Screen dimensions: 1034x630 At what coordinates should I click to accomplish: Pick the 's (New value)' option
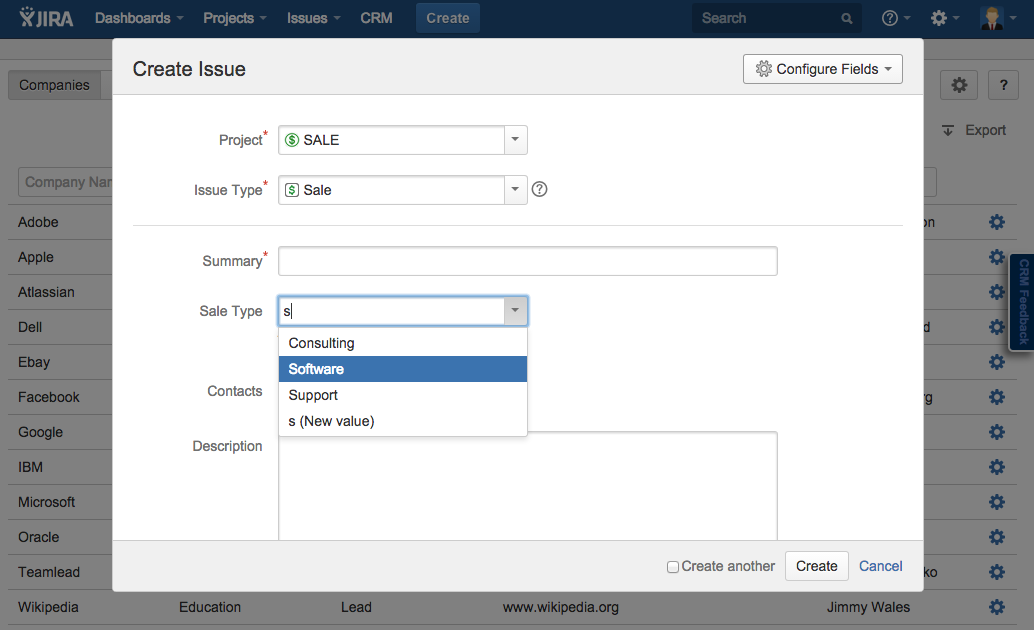pyautogui.click(x=402, y=421)
